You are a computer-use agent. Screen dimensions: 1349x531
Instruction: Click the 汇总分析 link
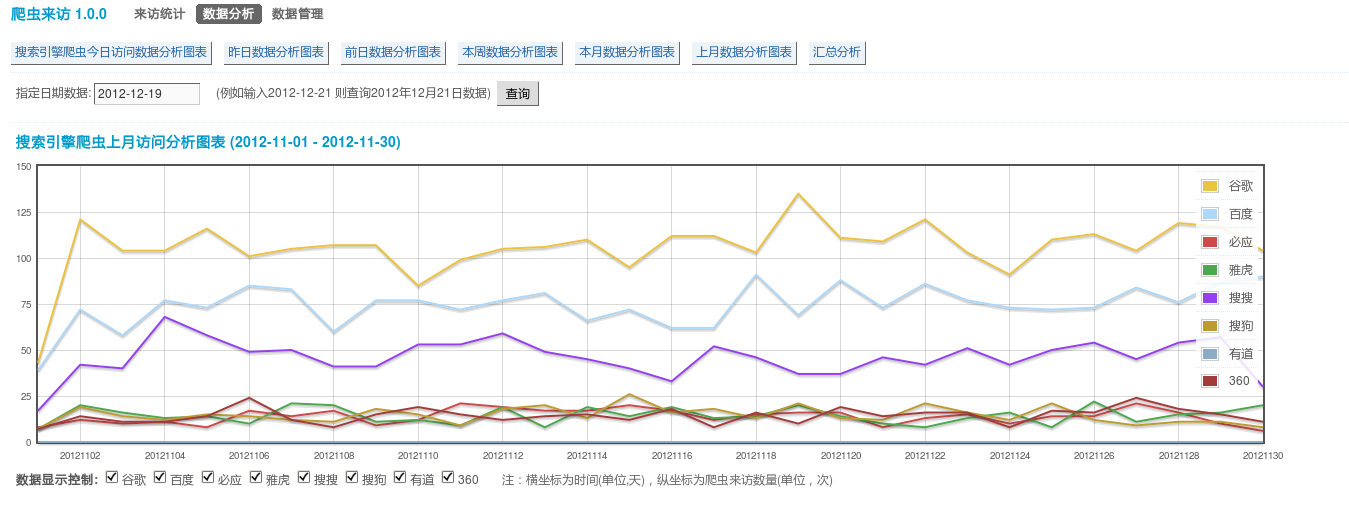(837, 52)
